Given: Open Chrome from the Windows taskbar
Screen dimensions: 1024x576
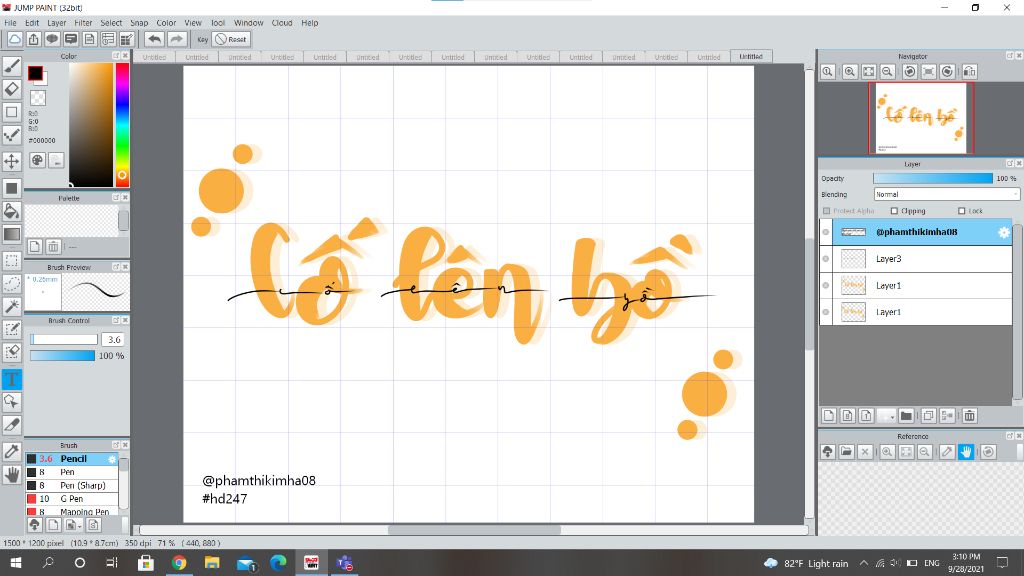Looking at the screenshot, I should click(178, 562).
